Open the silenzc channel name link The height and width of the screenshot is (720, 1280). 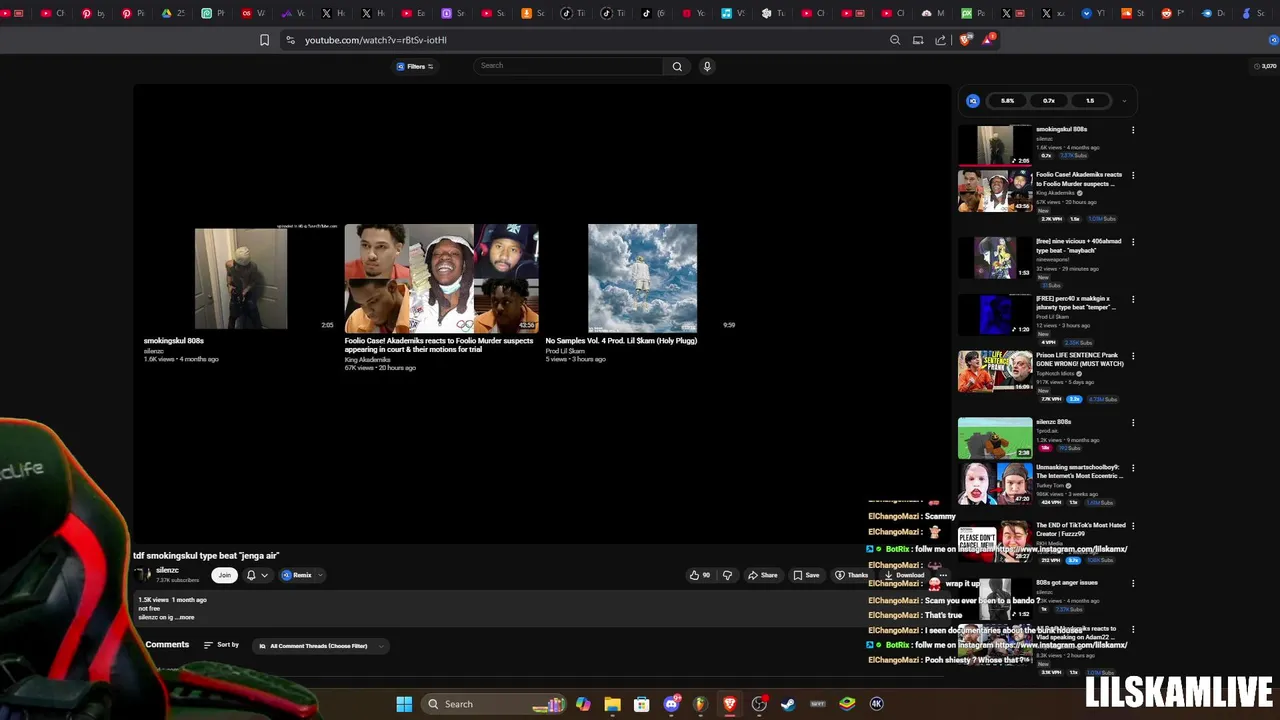pyautogui.click(x=167, y=570)
